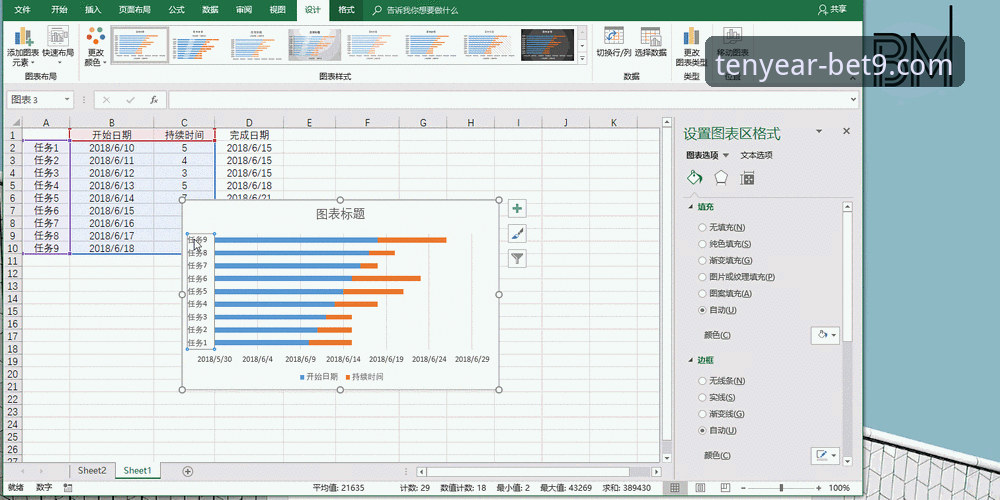Open Change Colors palette
Viewport: 1000px width, 500px height.
pyautogui.click(x=96, y=46)
